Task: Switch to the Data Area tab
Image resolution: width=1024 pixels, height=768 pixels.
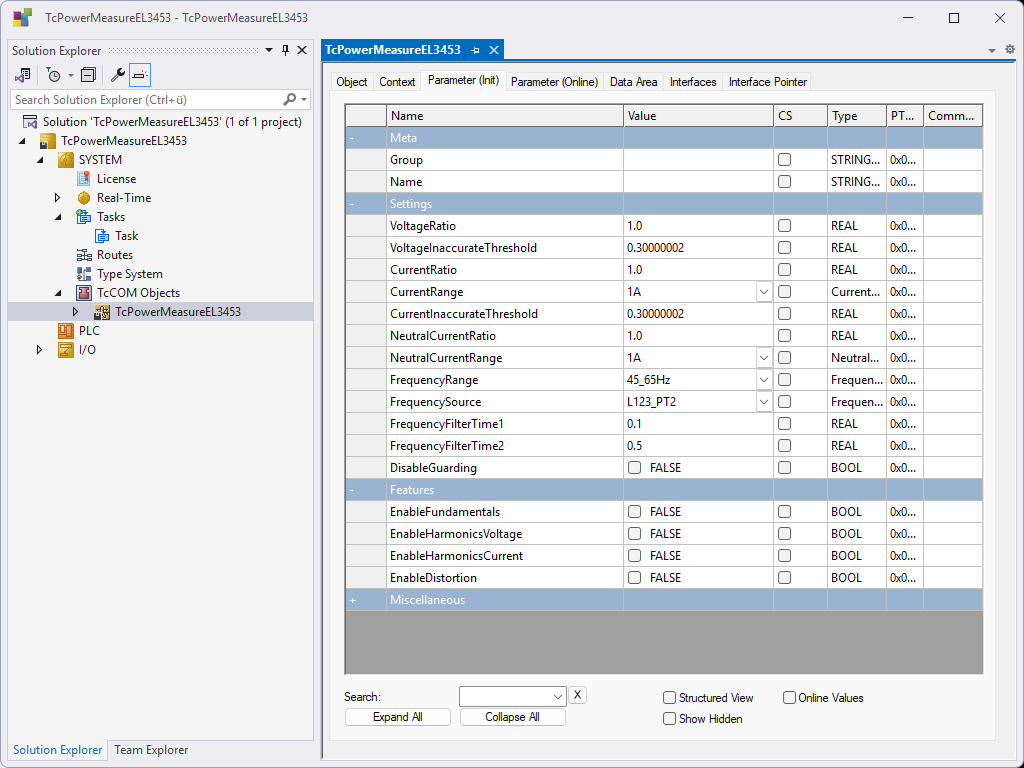Action: point(633,82)
